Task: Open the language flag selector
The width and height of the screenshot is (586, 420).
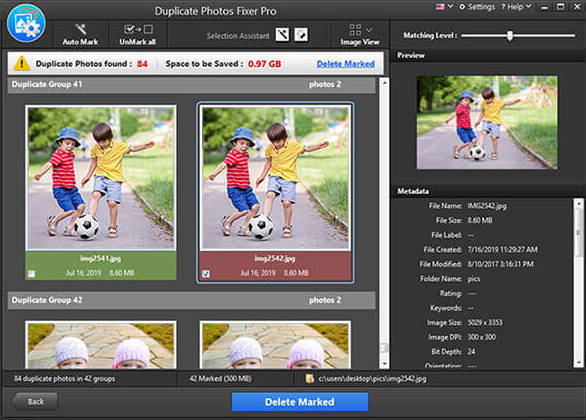Action: 444,6
